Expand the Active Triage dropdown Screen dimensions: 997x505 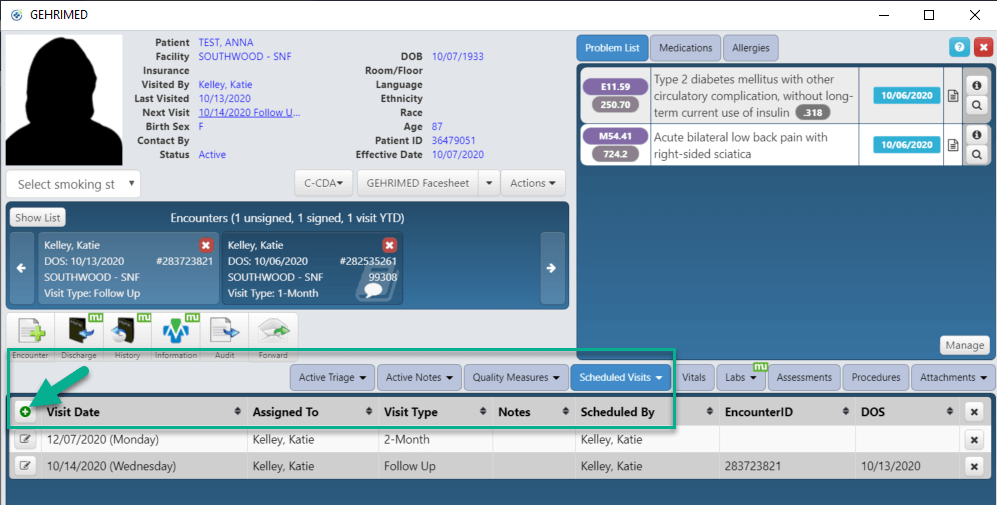pyautogui.click(x=332, y=377)
